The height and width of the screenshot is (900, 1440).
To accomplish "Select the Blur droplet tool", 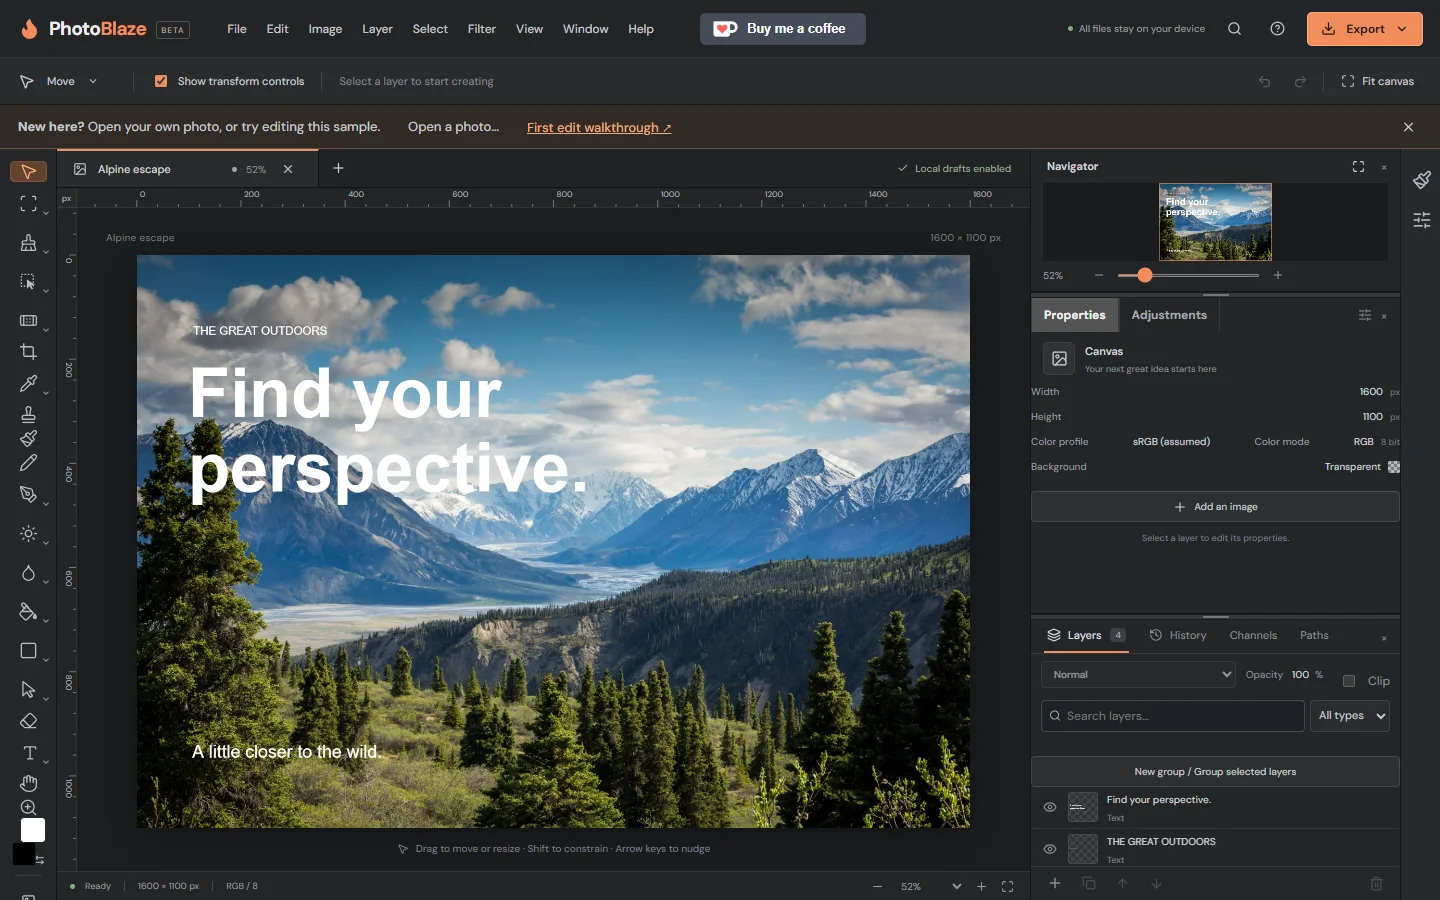I will click(28, 573).
